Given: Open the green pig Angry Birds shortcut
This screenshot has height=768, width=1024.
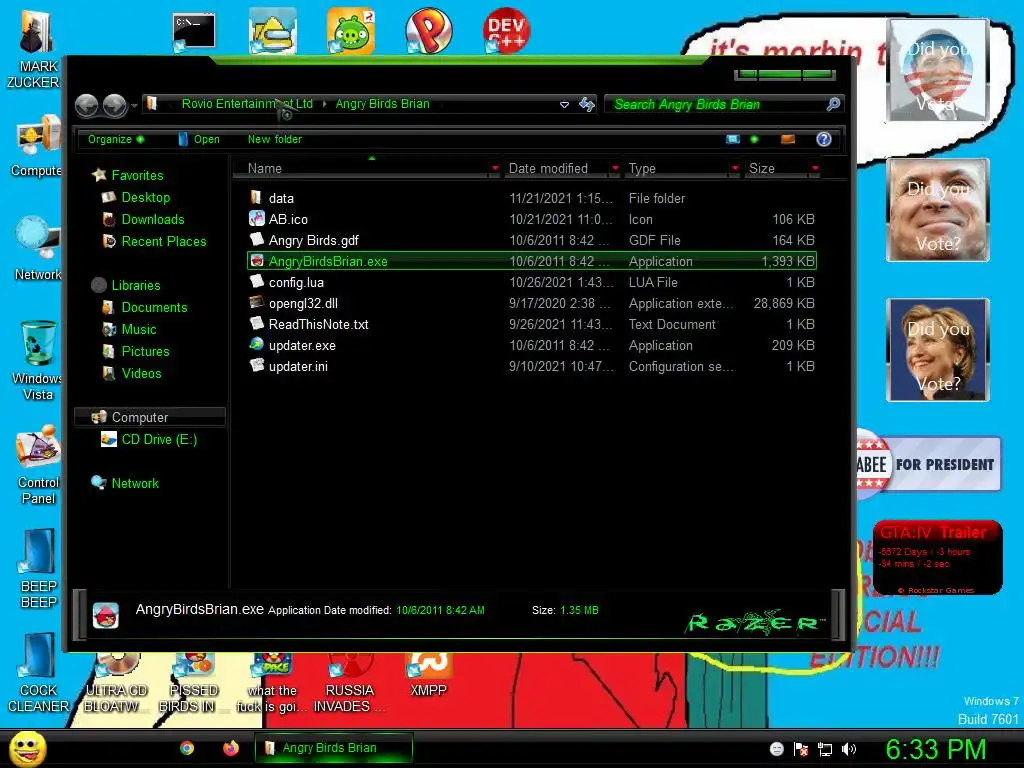Looking at the screenshot, I should (351, 30).
